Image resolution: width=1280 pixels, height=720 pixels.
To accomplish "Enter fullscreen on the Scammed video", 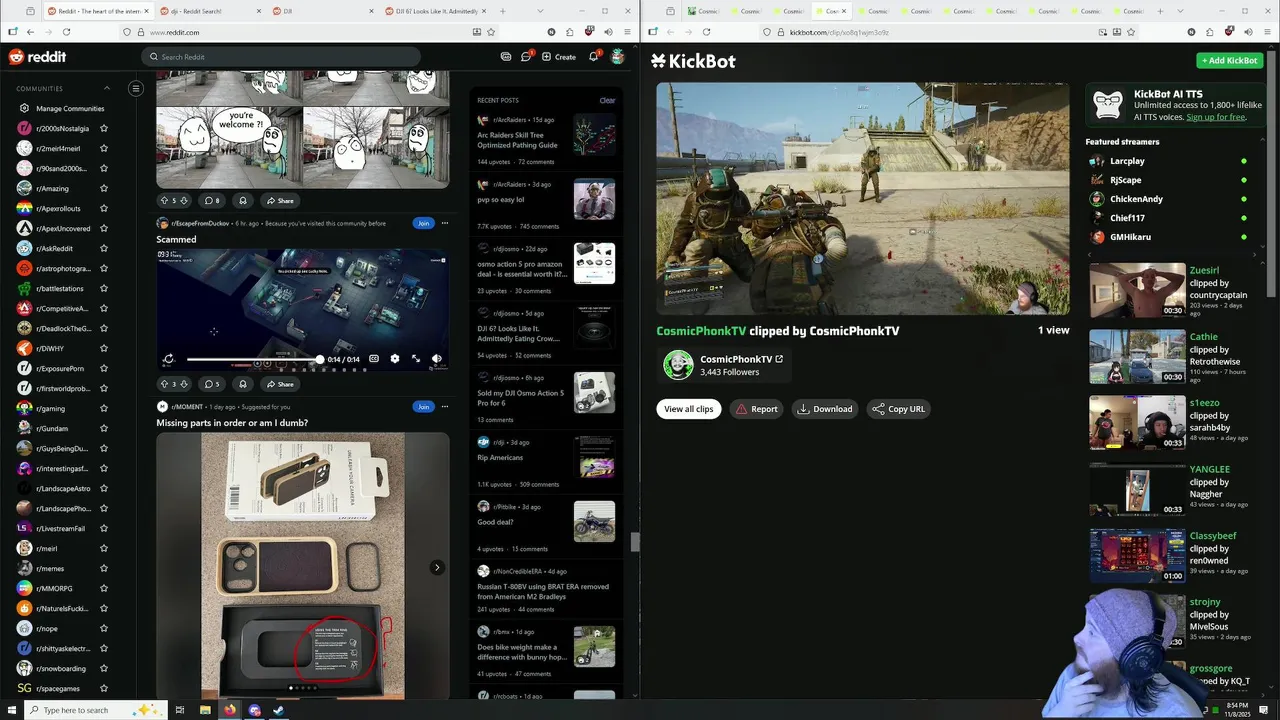I will [416, 359].
